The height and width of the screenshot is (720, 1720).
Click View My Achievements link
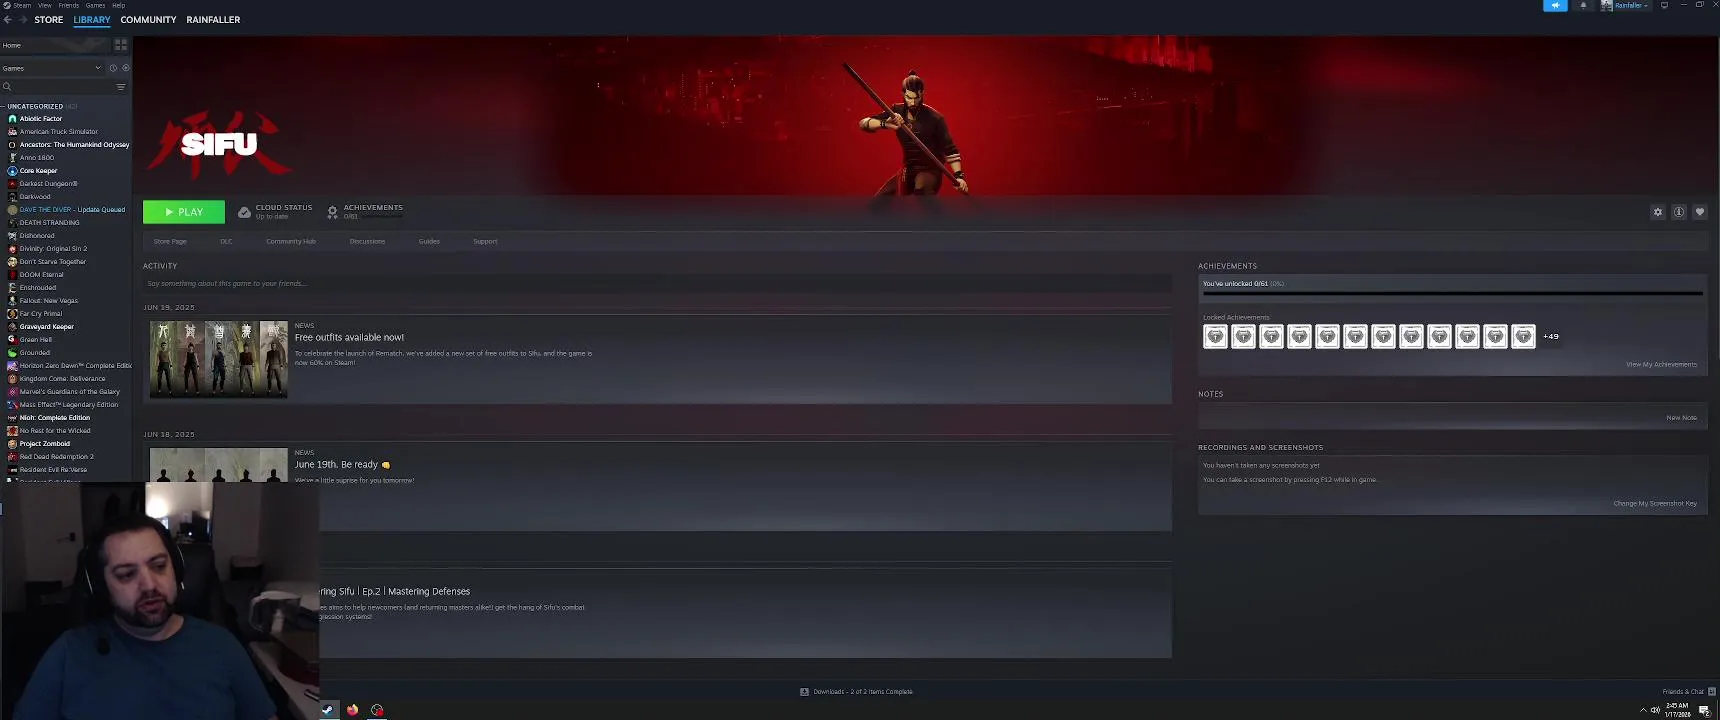1661,364
